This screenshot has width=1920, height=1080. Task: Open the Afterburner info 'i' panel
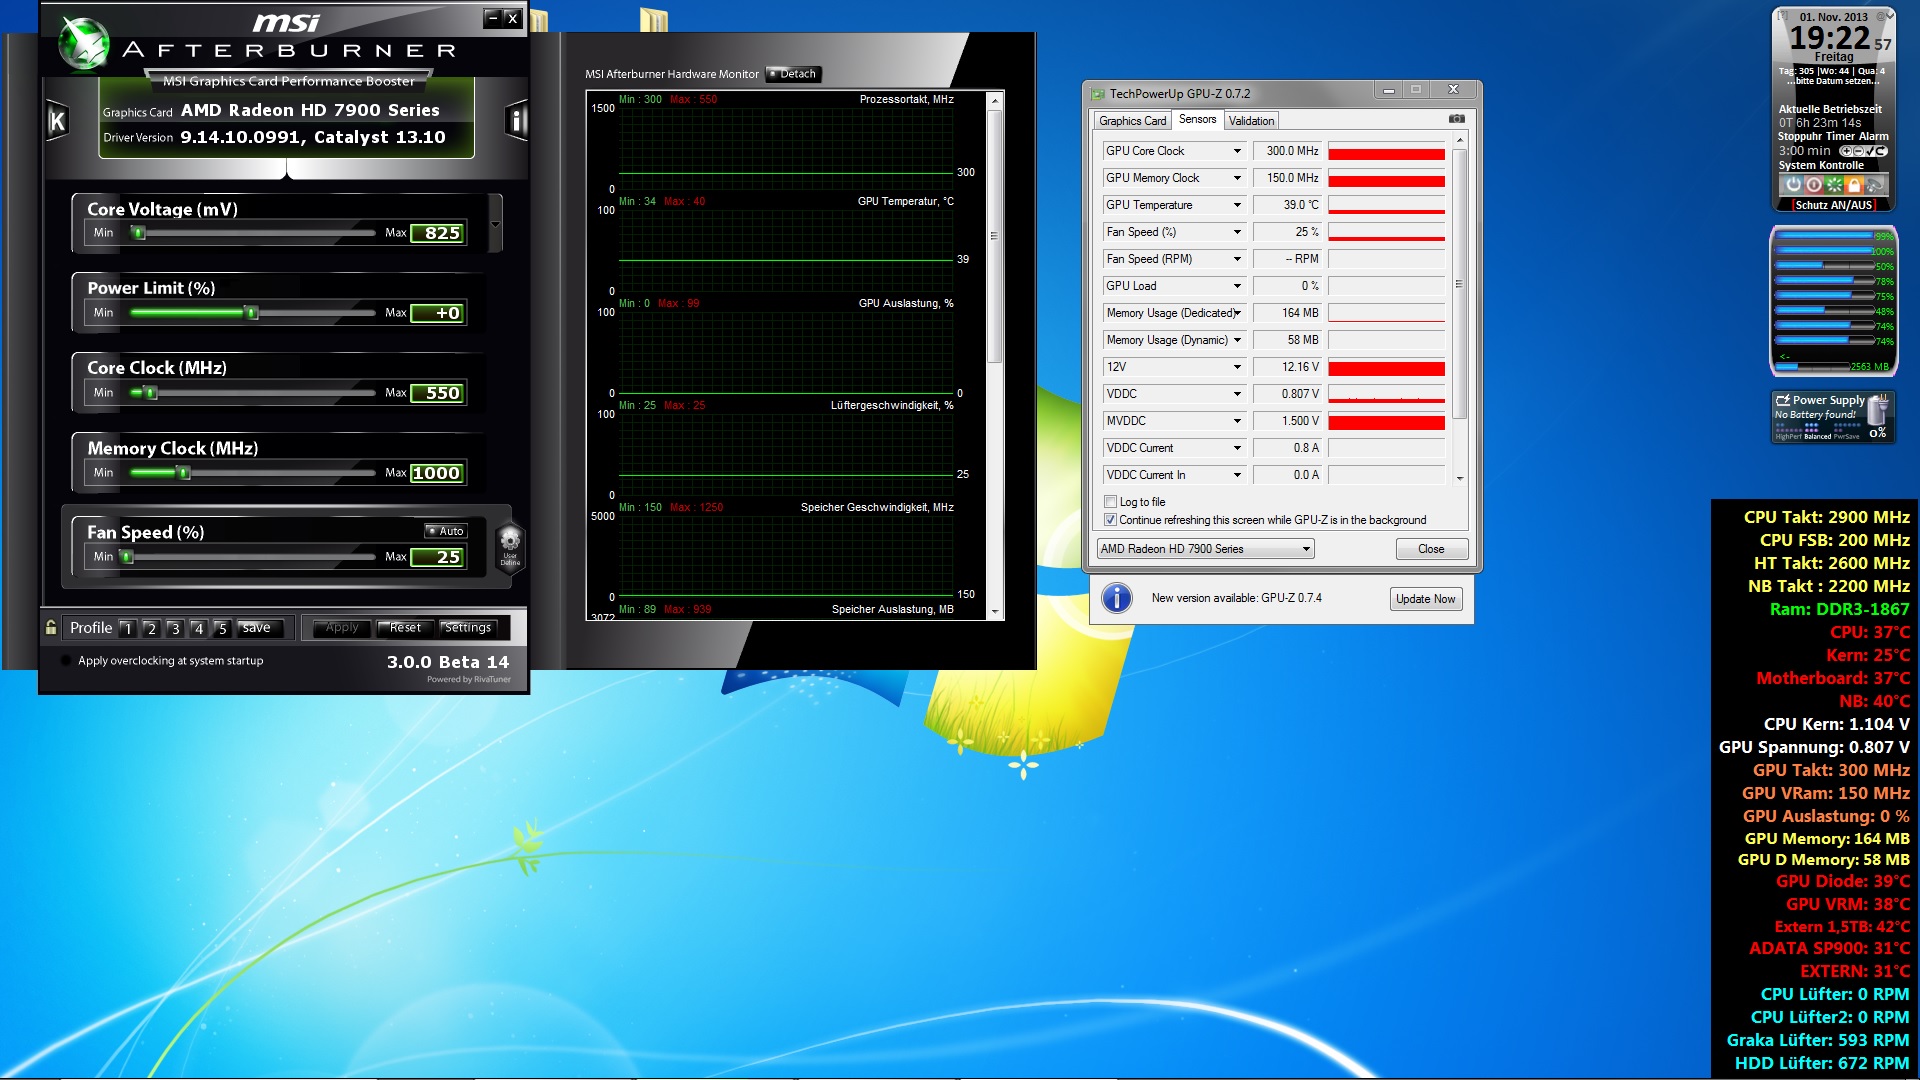pyautogui.click(x=516, y=121)
